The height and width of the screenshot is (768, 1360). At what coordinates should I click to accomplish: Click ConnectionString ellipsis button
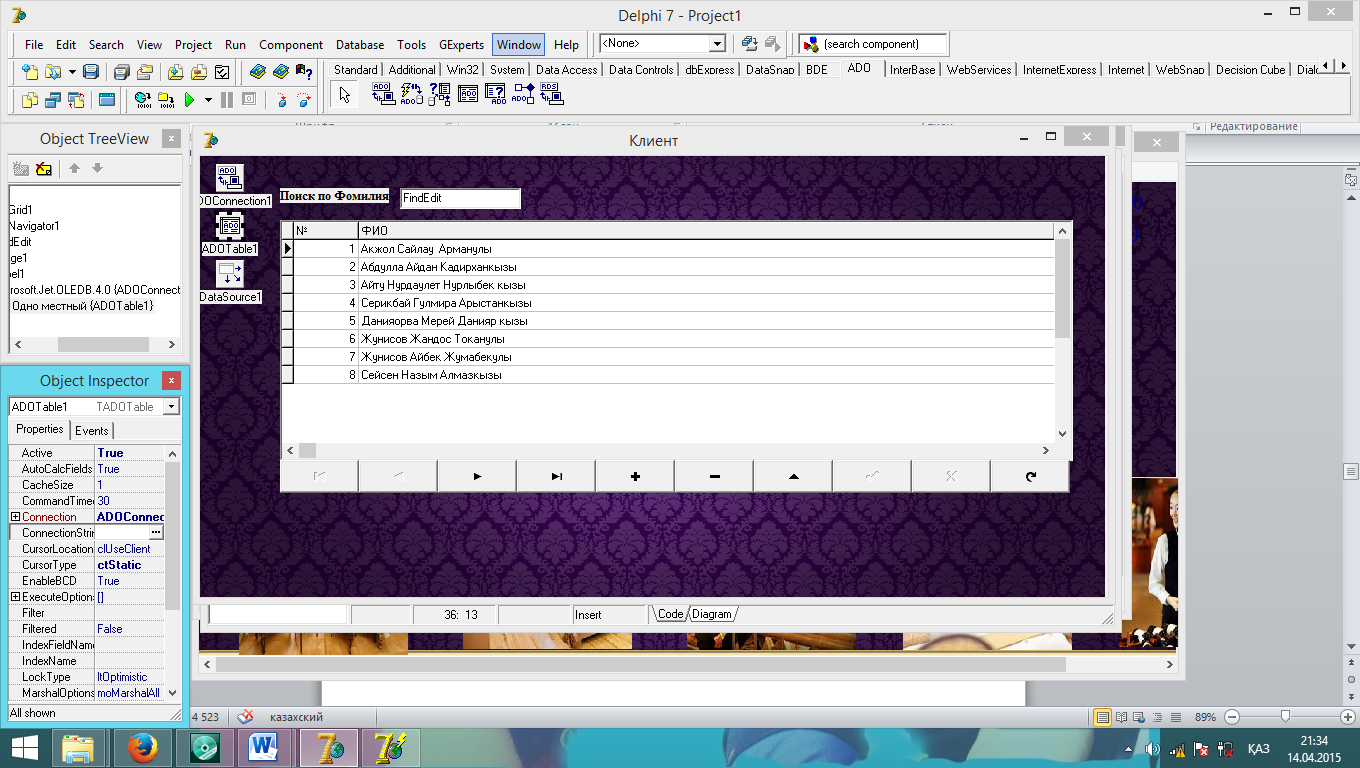tap(156, 533)
